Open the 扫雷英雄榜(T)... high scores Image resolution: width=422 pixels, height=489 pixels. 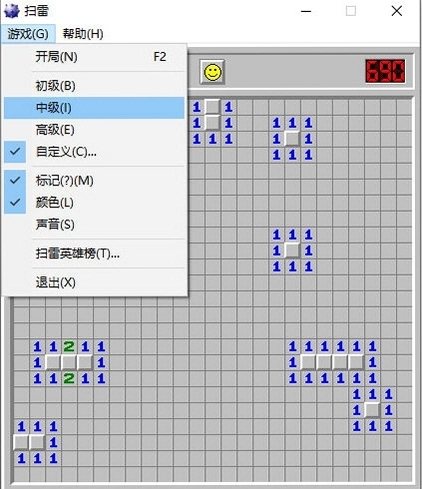click(94, 254)
